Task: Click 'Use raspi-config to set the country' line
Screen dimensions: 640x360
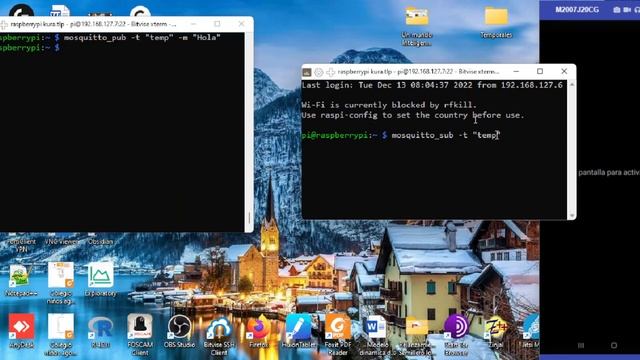Action: tap(413, 115)
